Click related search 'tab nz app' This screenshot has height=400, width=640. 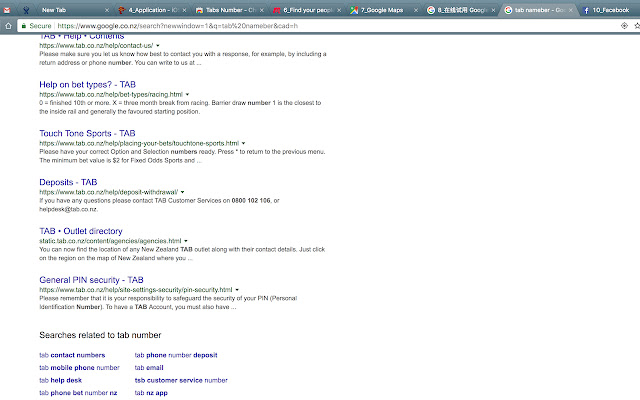[x=151, y=393]
